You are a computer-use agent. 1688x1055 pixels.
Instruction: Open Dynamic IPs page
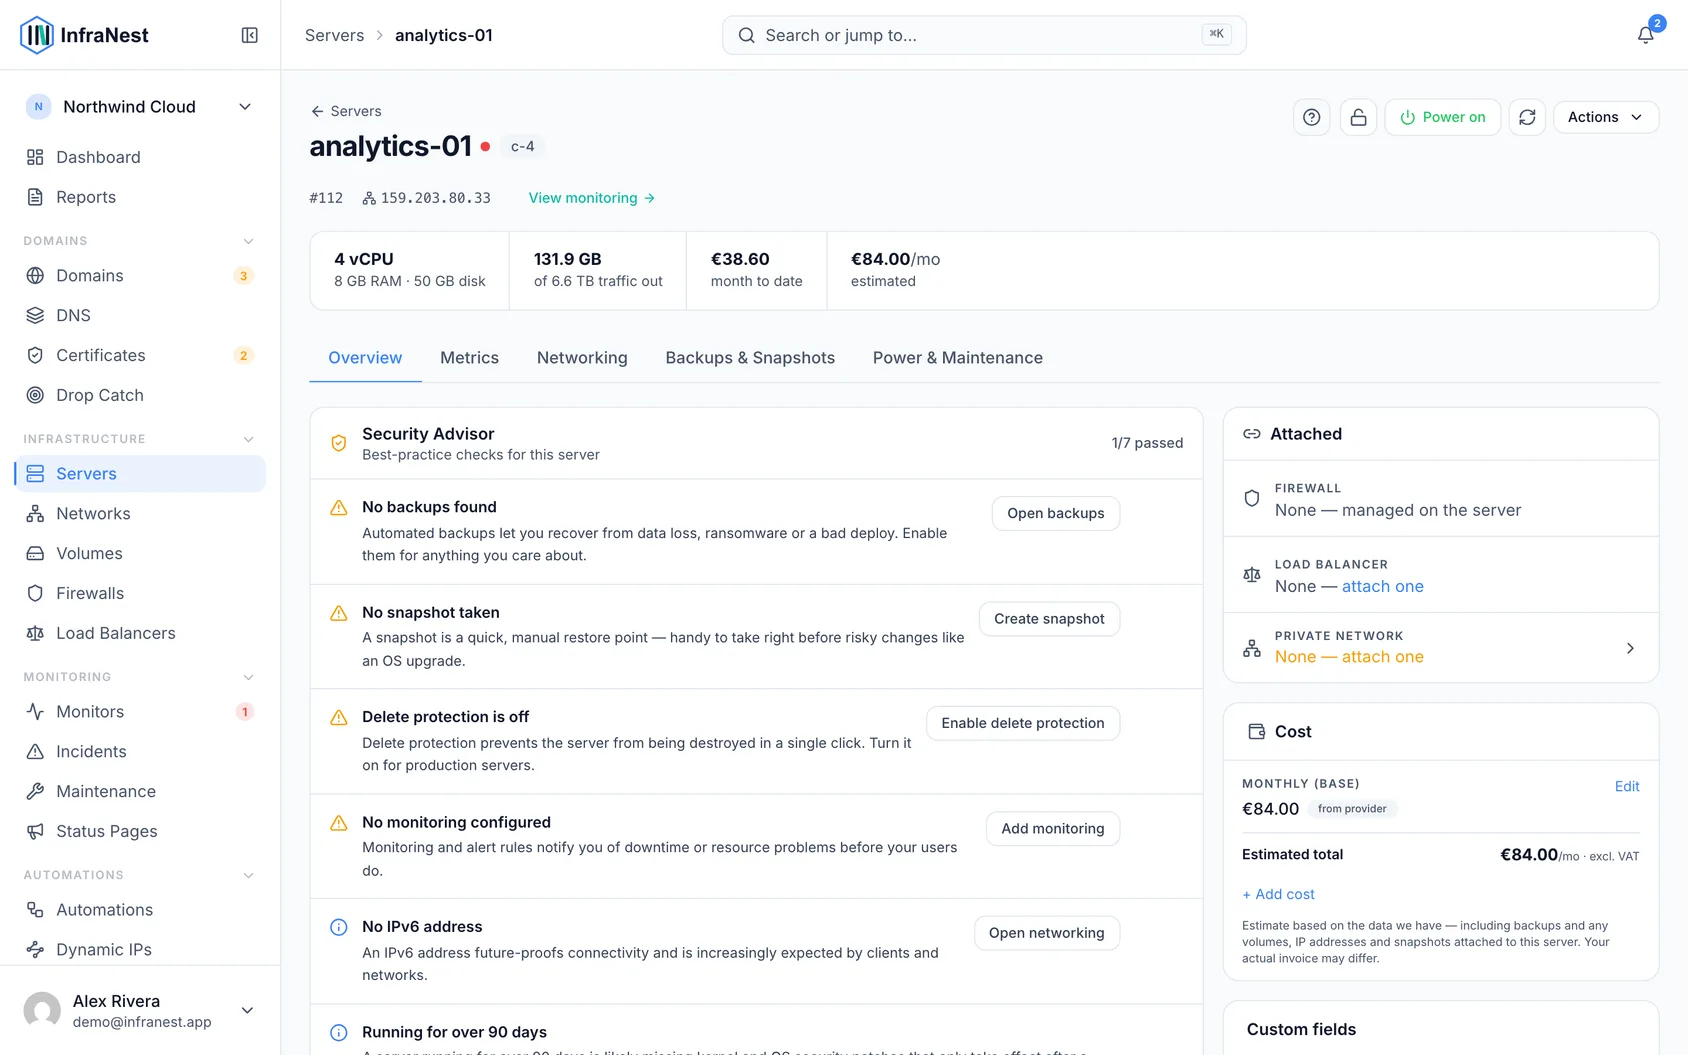(140, 949)
